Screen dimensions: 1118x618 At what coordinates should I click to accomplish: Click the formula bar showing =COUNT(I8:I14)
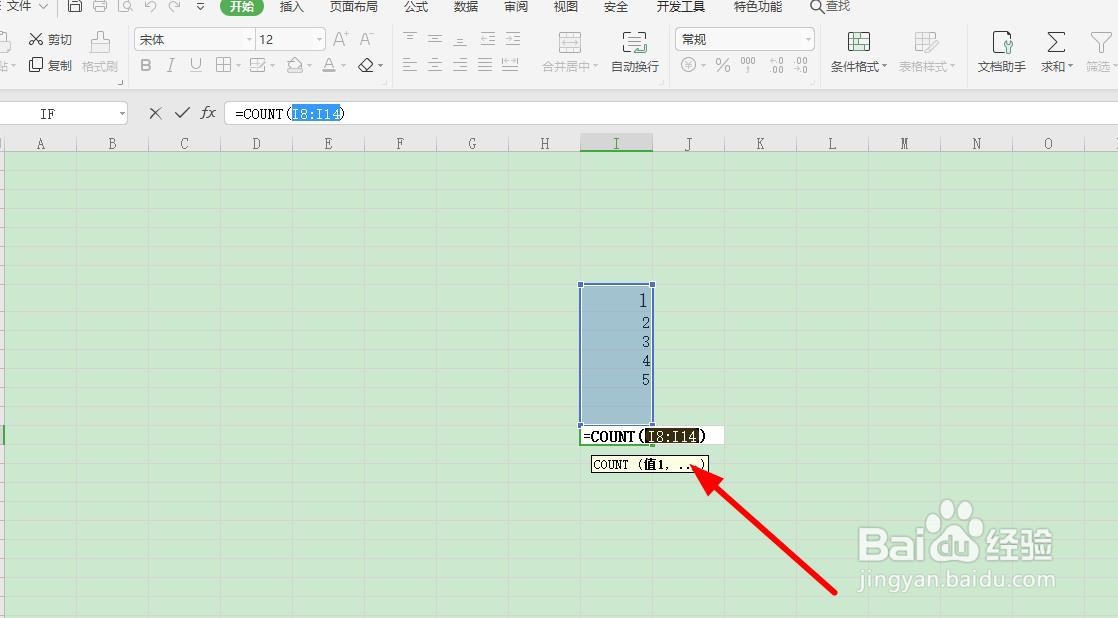click(x=670, y=113)
